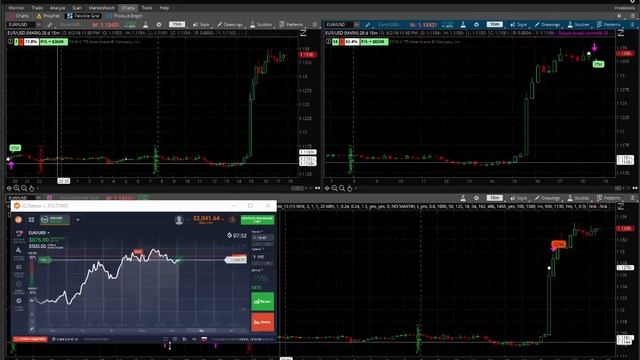
Task: Click zoom in magnifier under top-left chart
Action: point(16,188)
